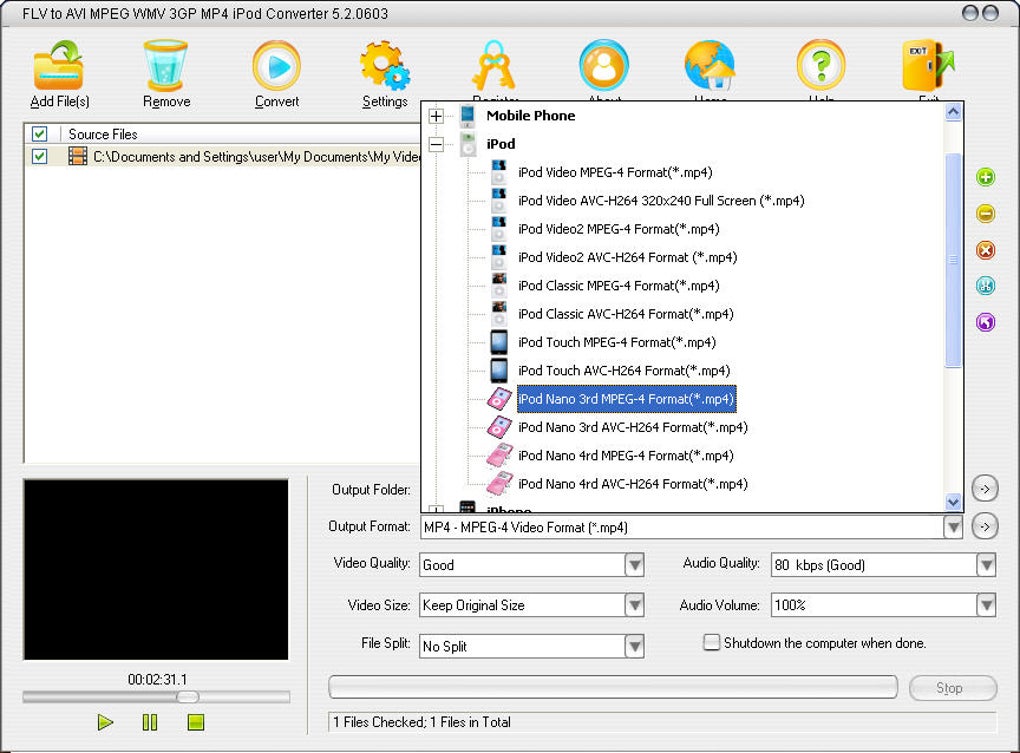This screenshot has width=1020, height=753.
Task: Click the red X clear button
Action: click(986, 250)
